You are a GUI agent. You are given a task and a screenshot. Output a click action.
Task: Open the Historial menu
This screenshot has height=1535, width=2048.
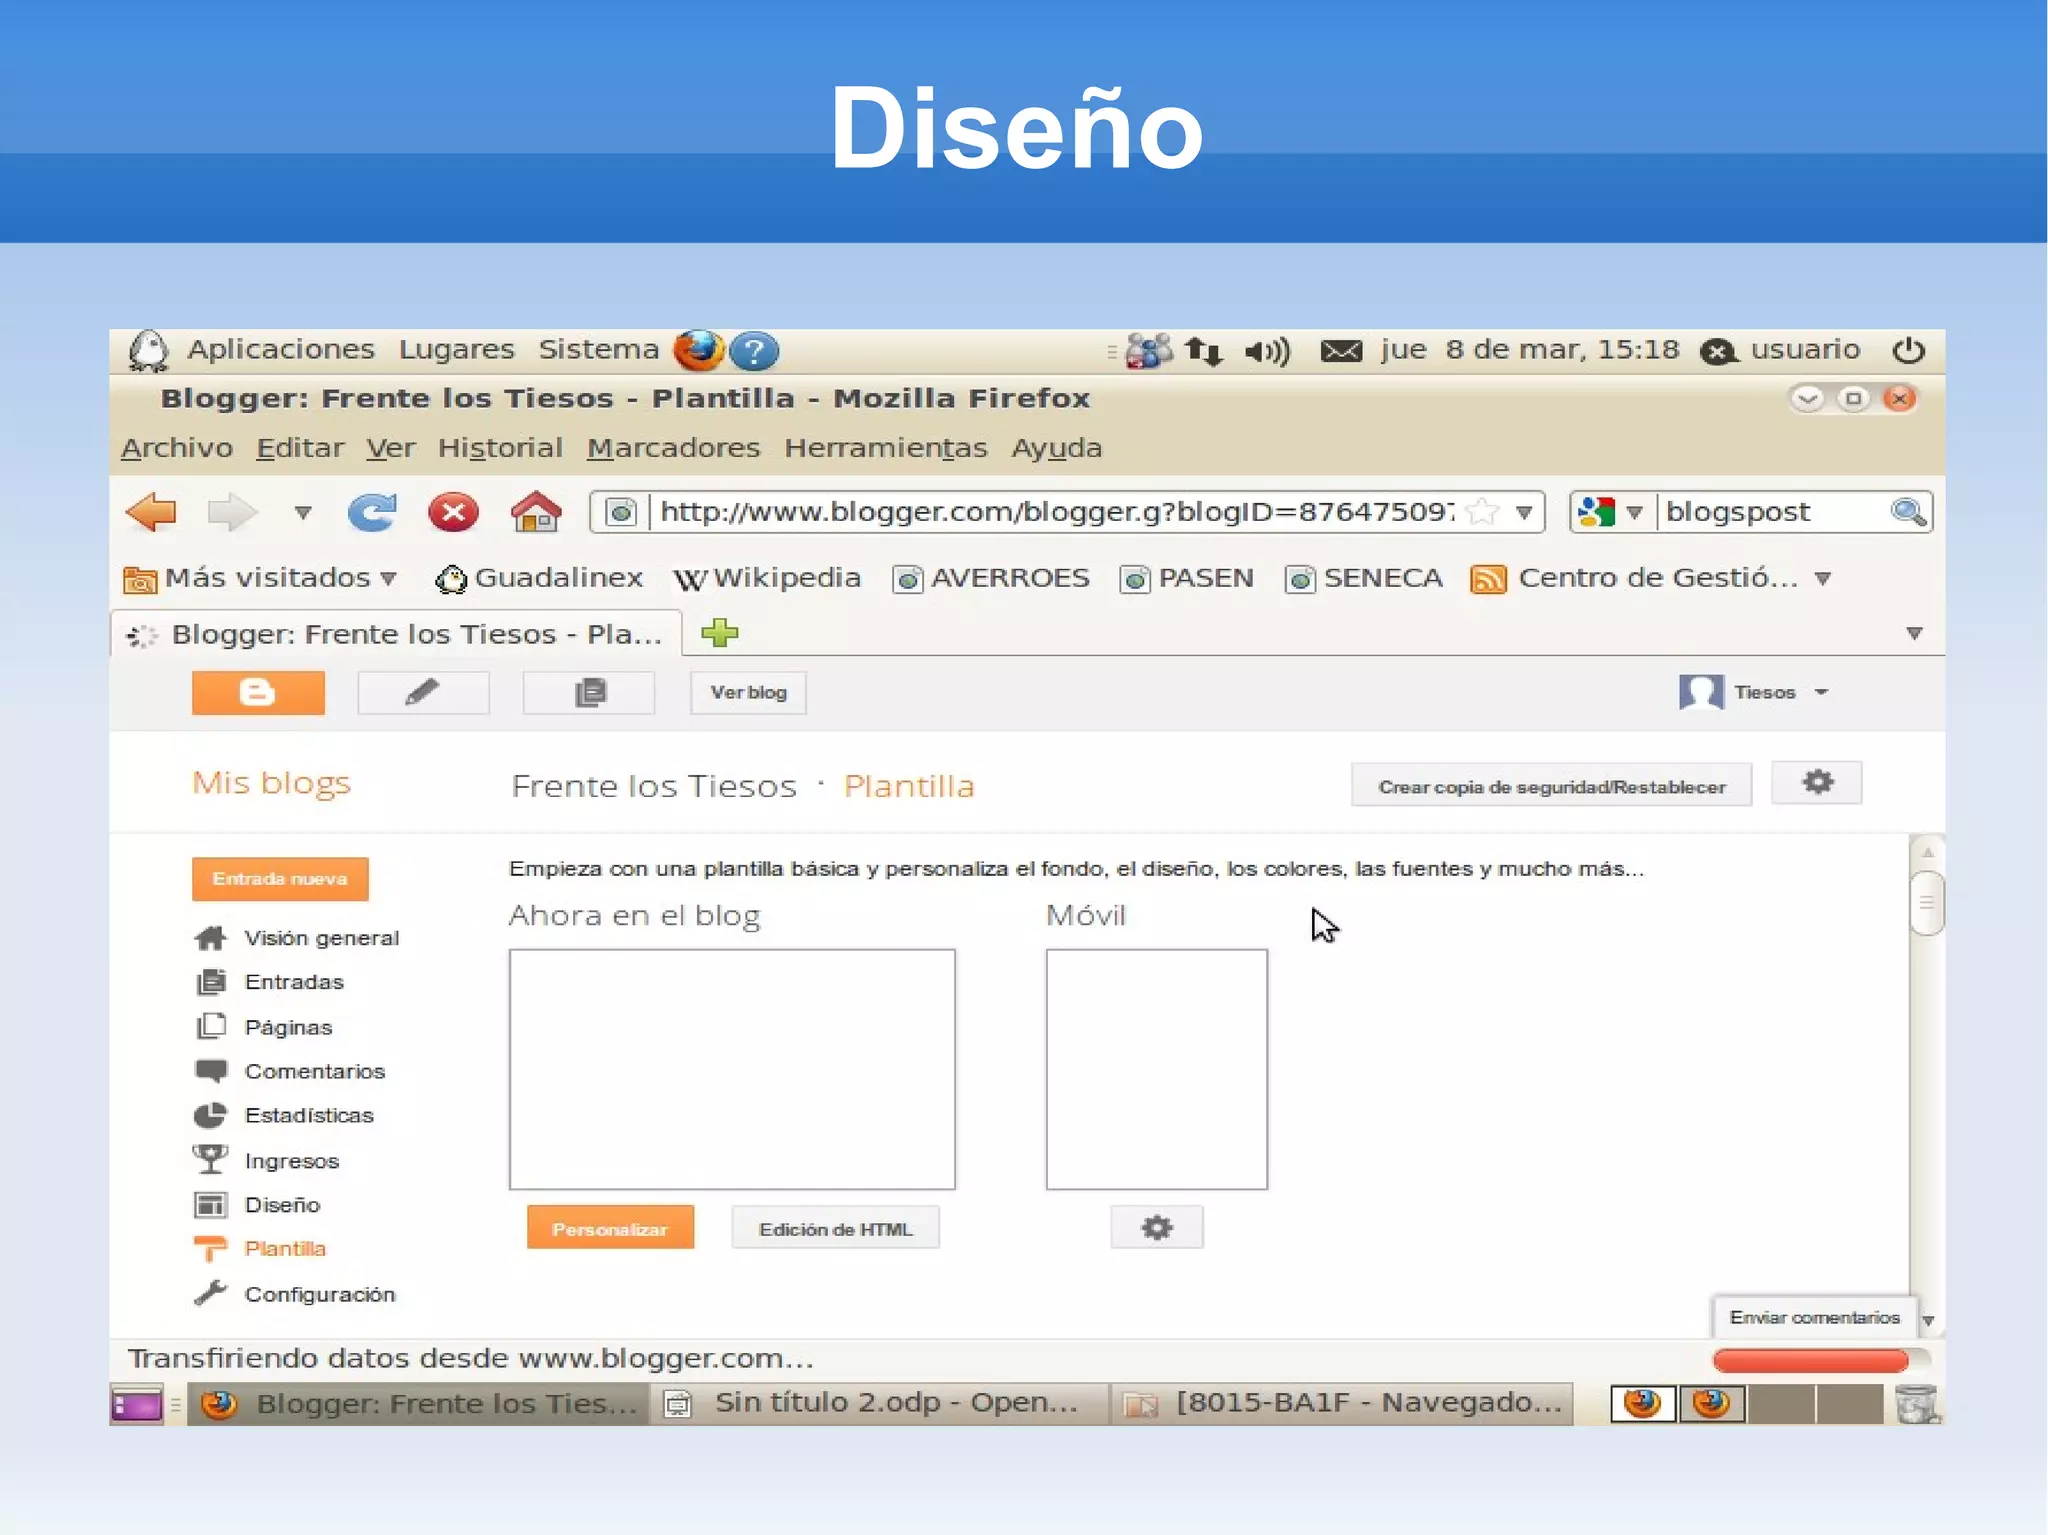point(500,448)
